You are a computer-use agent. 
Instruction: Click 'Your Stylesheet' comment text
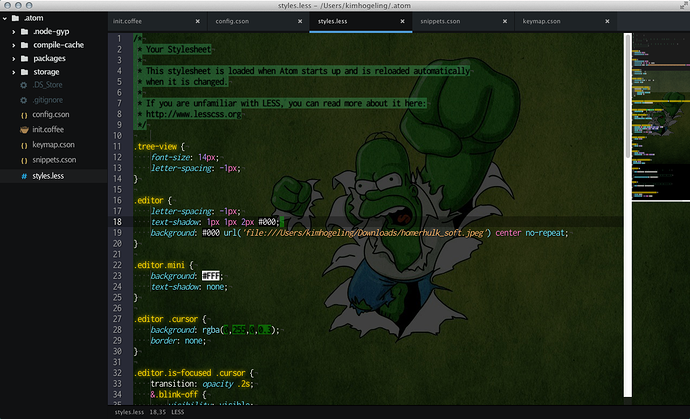pos(178,49)
